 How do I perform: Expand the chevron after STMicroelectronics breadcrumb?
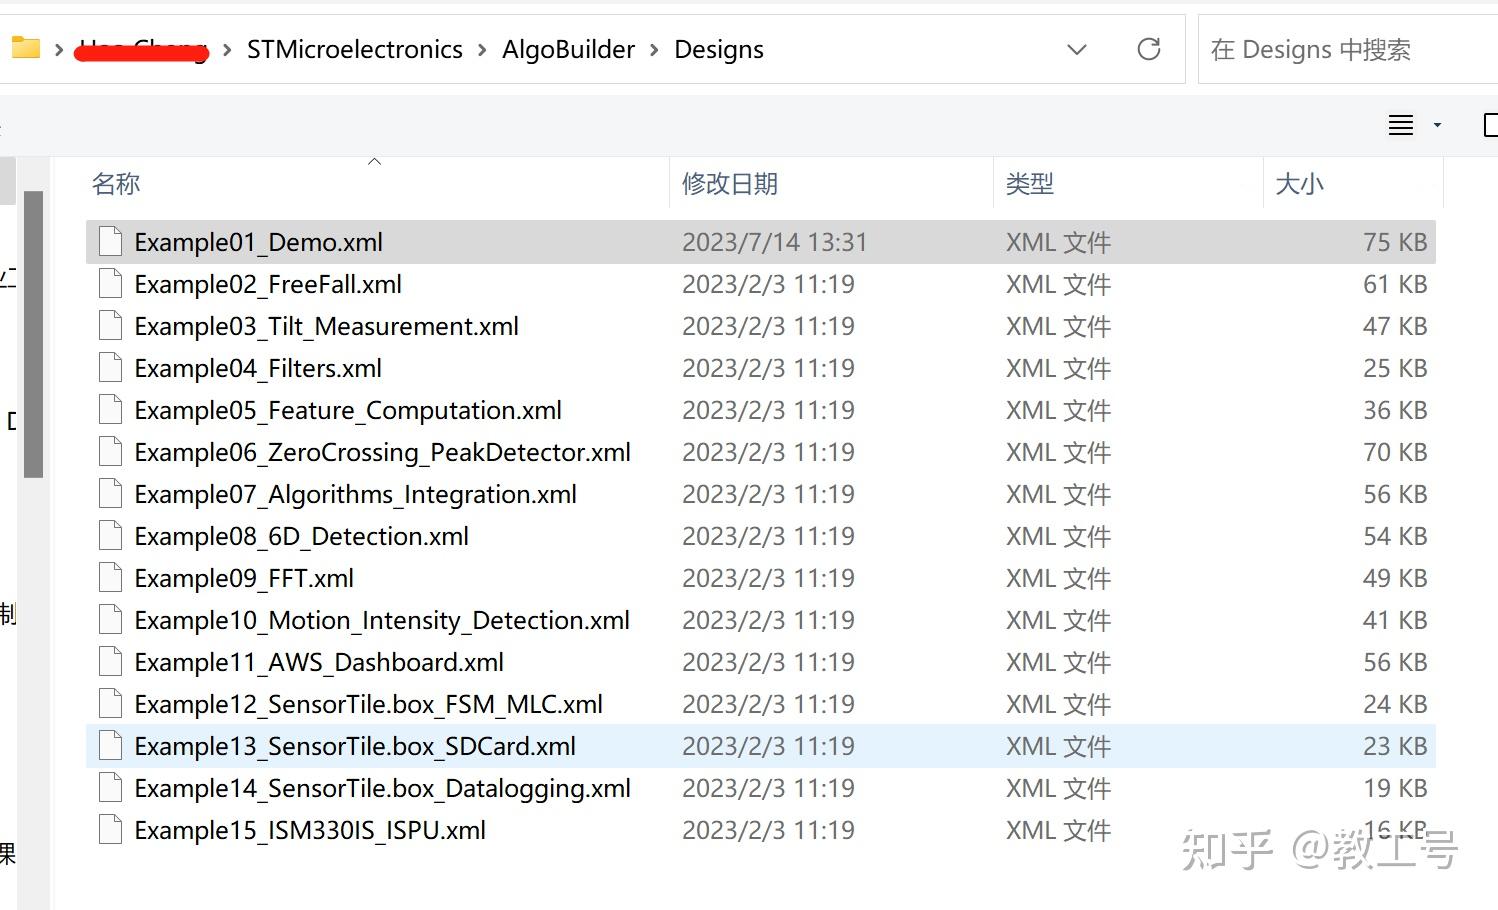(x=482, y=50)
